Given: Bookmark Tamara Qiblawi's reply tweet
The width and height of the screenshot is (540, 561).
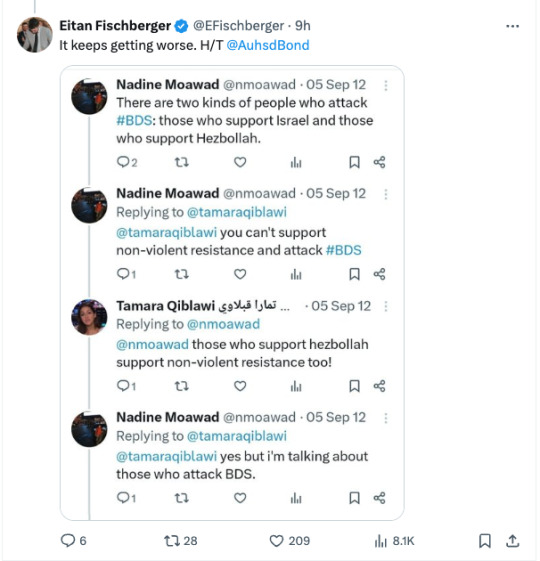Looking at the screenshot, I should tap(354, 386).
